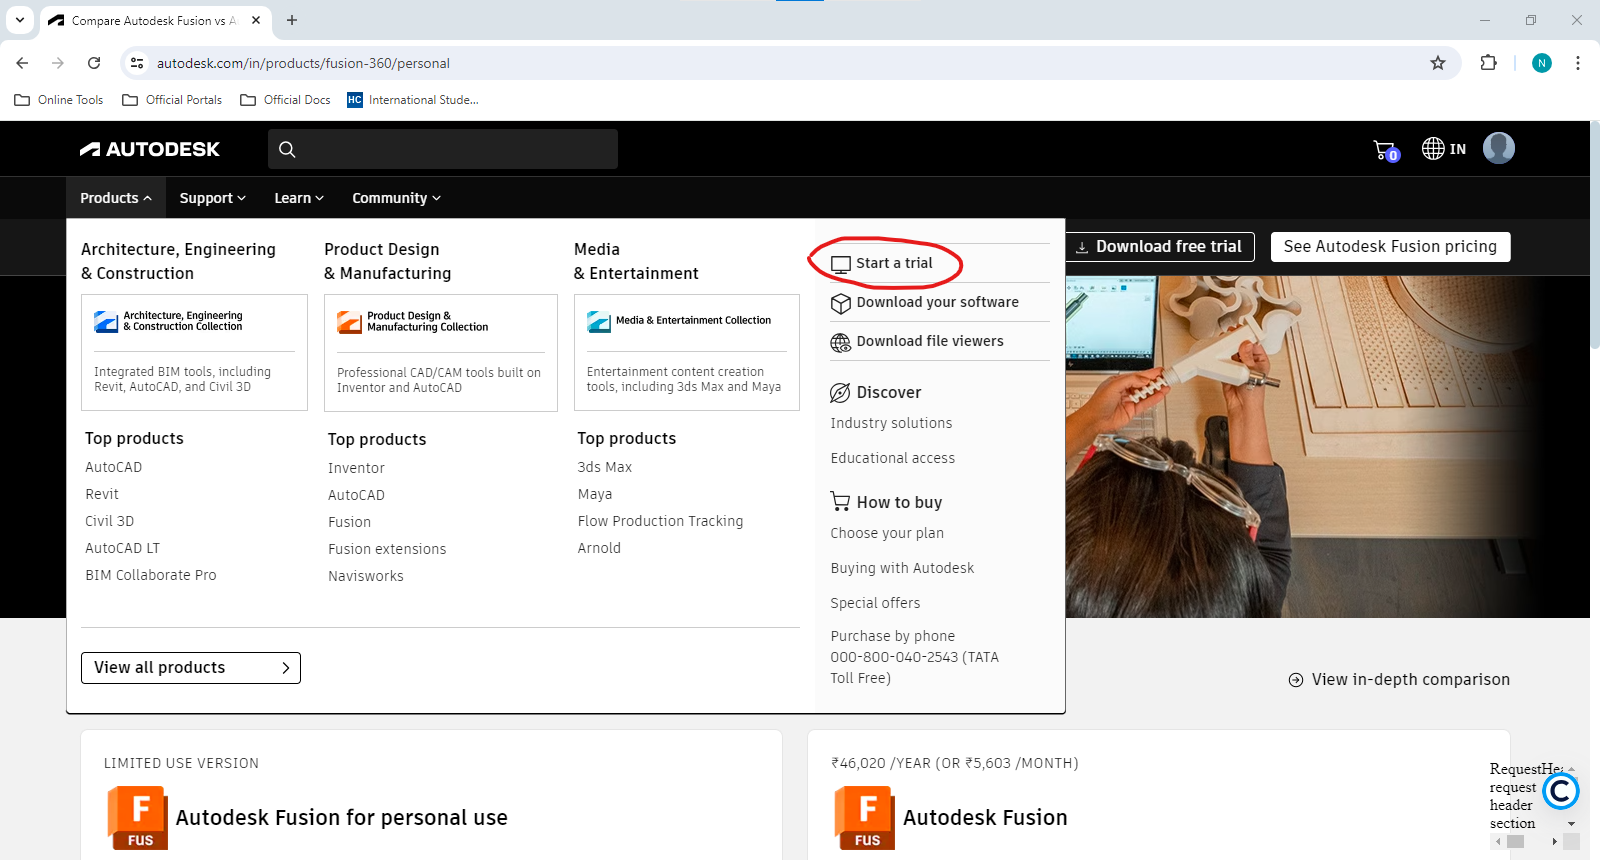
Task: Click the search magnifier icon
Action: [287, 149]
